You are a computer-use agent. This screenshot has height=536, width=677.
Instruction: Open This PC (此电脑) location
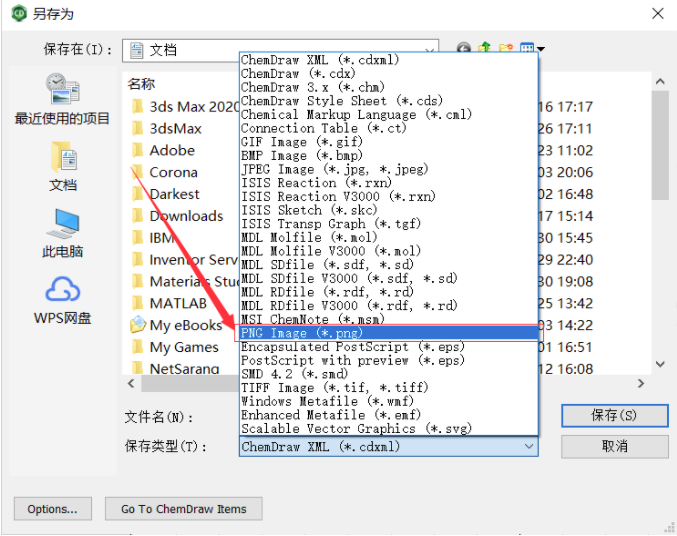tap(63, 234)
